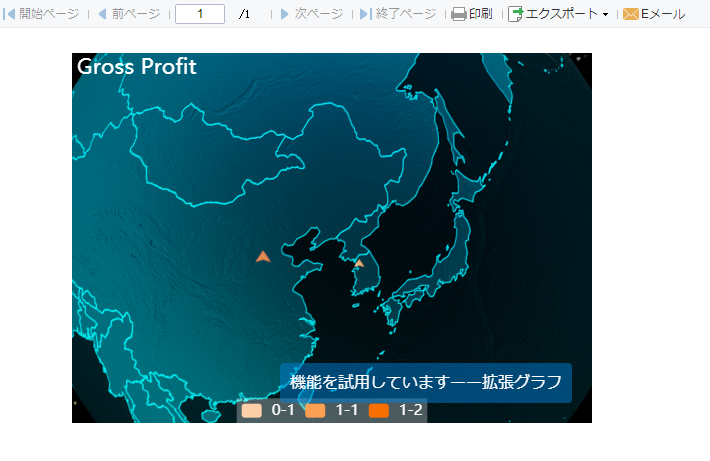Toggle the 1-2 legend swatch
The width and height of the screenshot is (710, 461).
379,411
